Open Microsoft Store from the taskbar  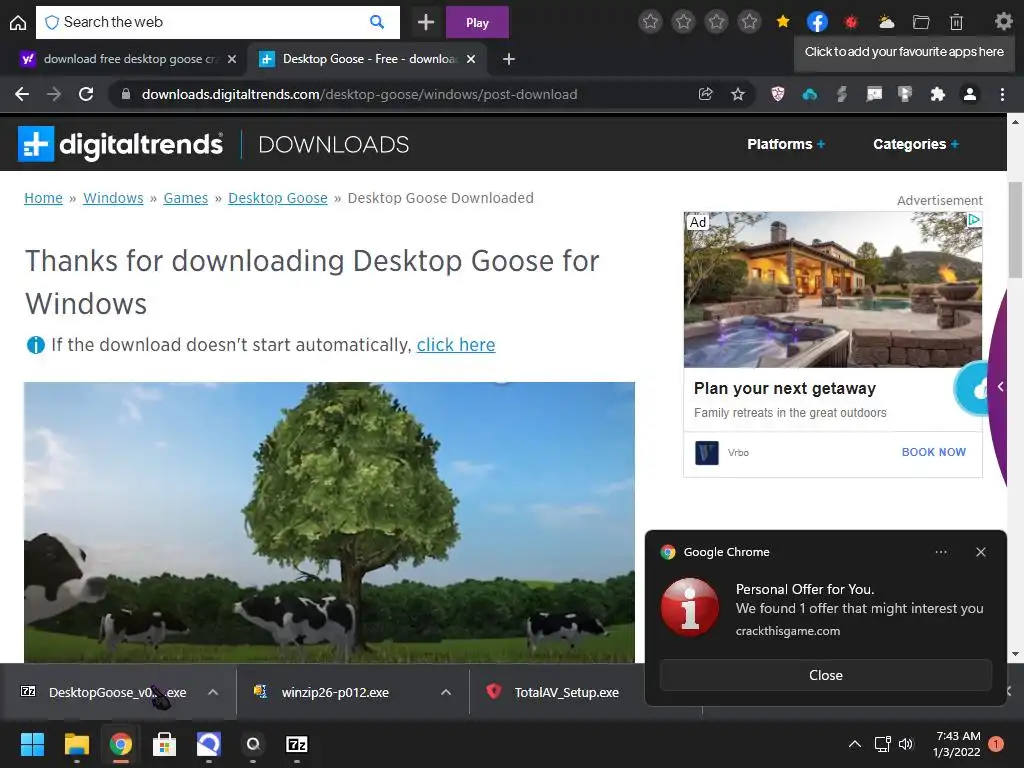coord(165,744)
